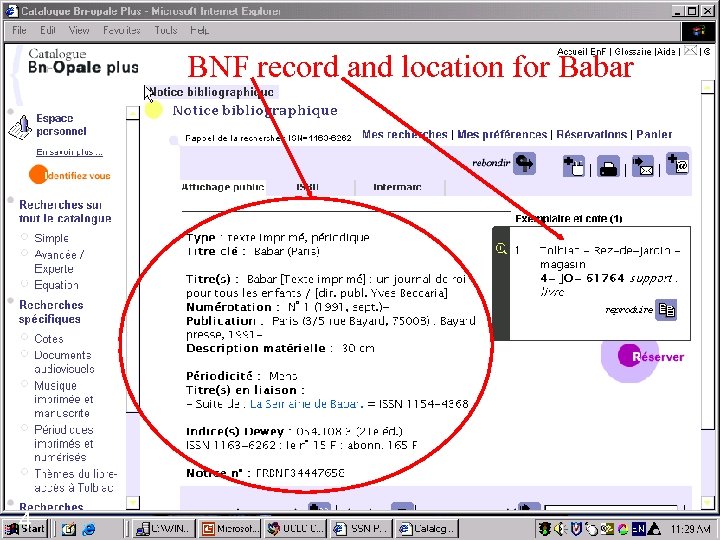Select the Avancée / Experte search option
720x540 pixels.
pyautogui.click(x=25, y=253)
